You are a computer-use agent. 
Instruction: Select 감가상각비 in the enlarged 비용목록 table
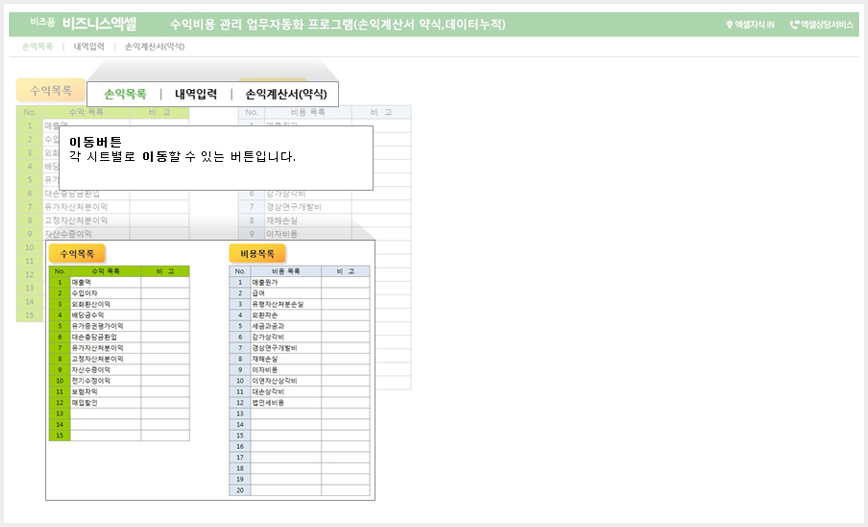pos(286,337)
